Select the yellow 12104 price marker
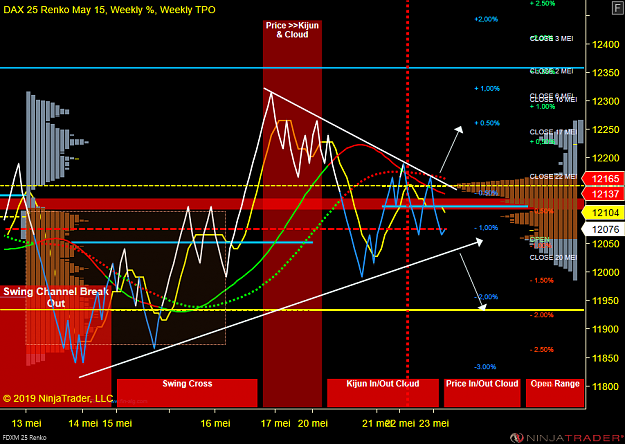This screenshot has height=444, width=625. pos(603,212)
